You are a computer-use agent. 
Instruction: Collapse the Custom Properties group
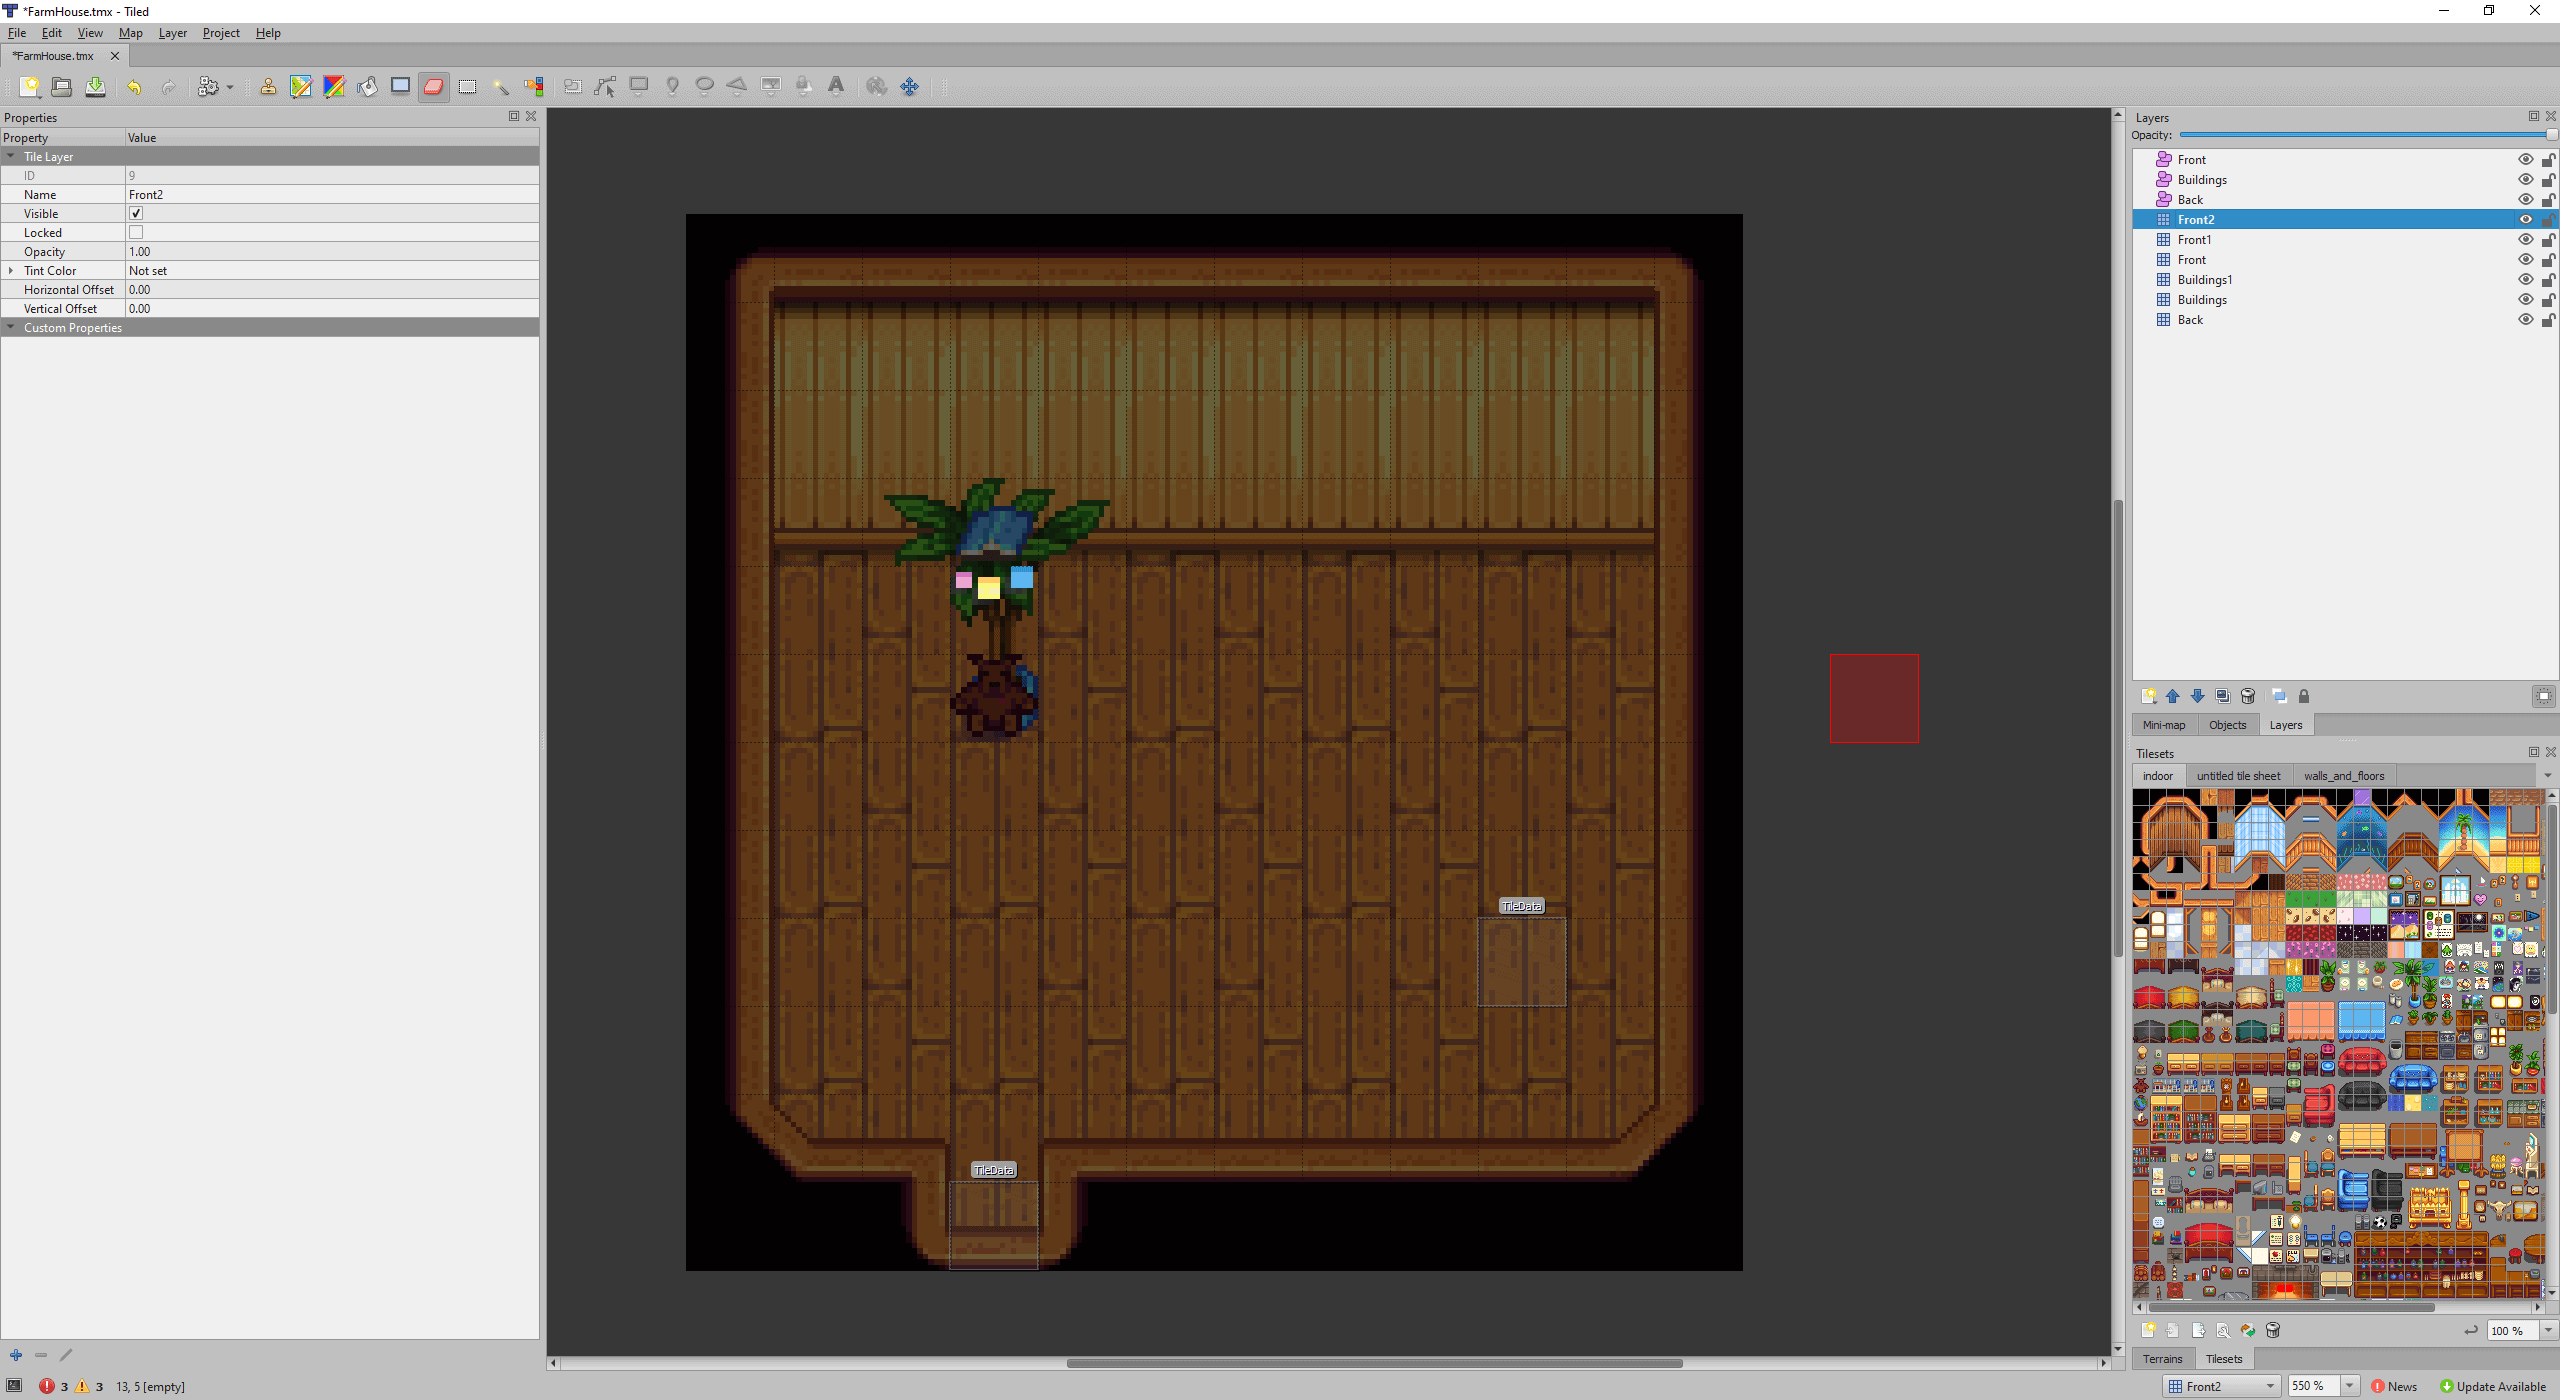click(11, 327)
